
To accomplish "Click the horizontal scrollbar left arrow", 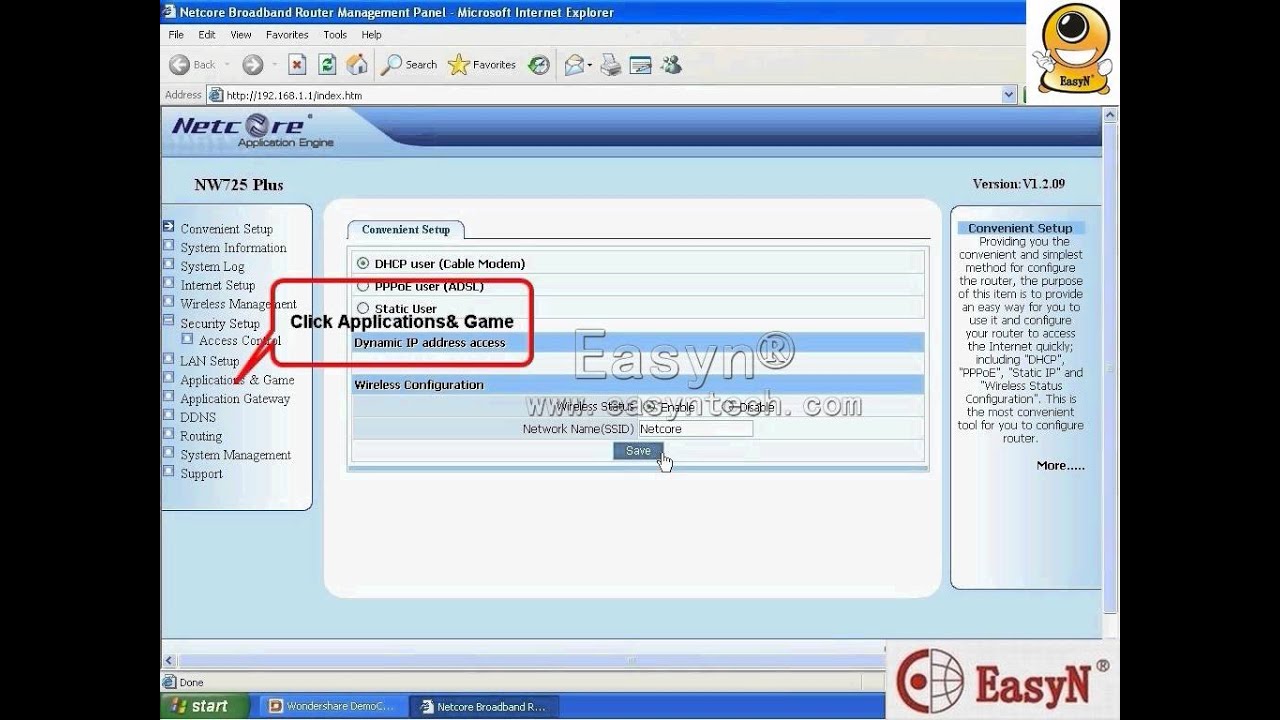I will point(169,660).
